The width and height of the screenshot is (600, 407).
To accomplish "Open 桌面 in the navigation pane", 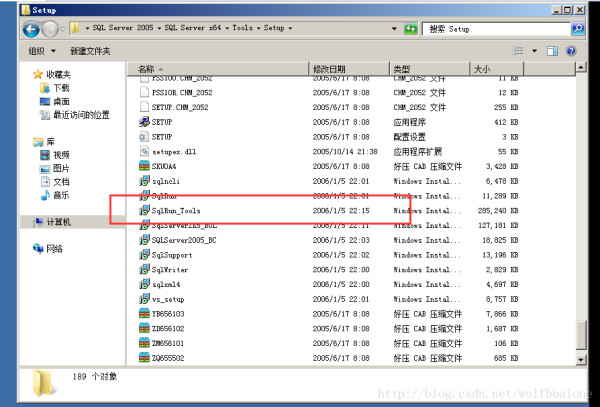I will click(61, 101).
